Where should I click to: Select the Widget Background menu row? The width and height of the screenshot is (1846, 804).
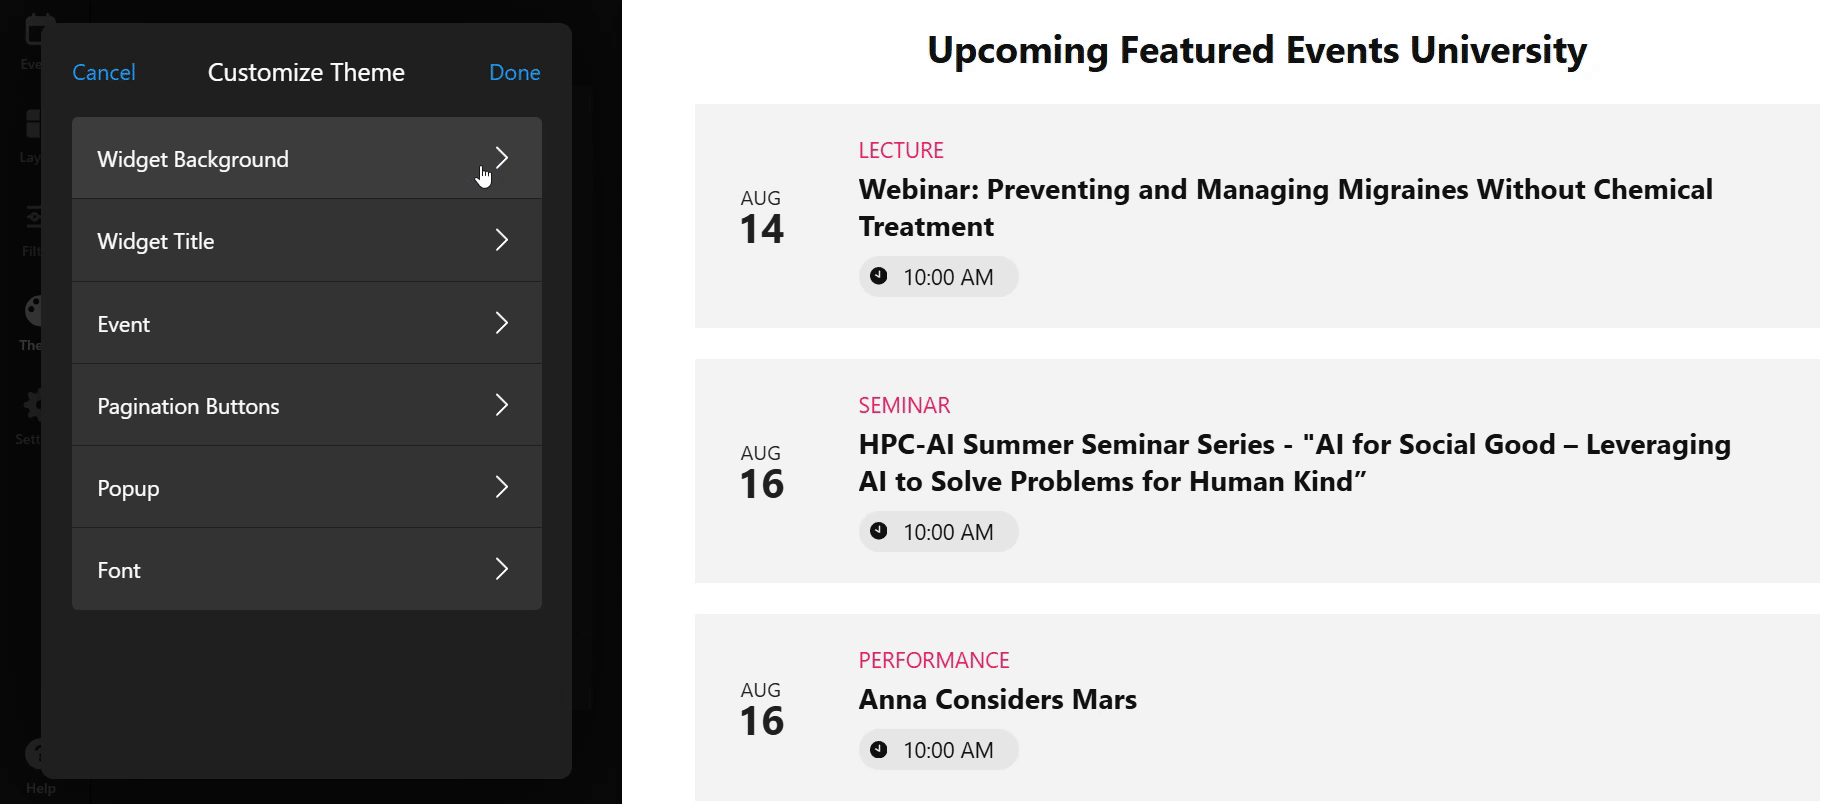click(307, 158)
